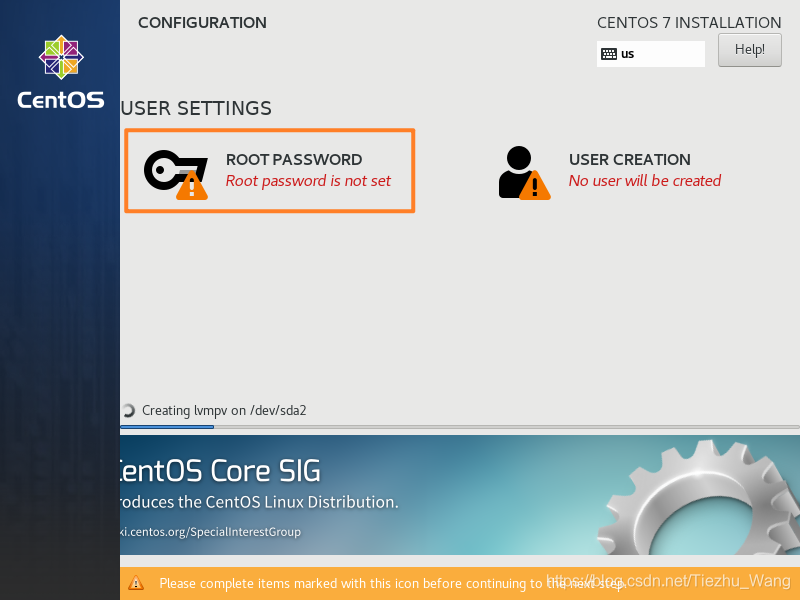
Task: Click the gear graphic in banner
Action: [x=699, y=497]
